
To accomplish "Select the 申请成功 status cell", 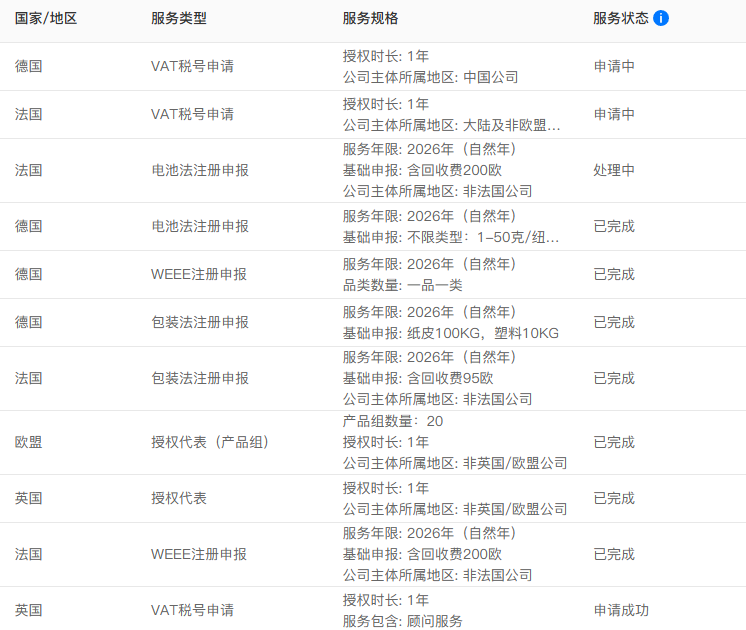I will [621, 610].
